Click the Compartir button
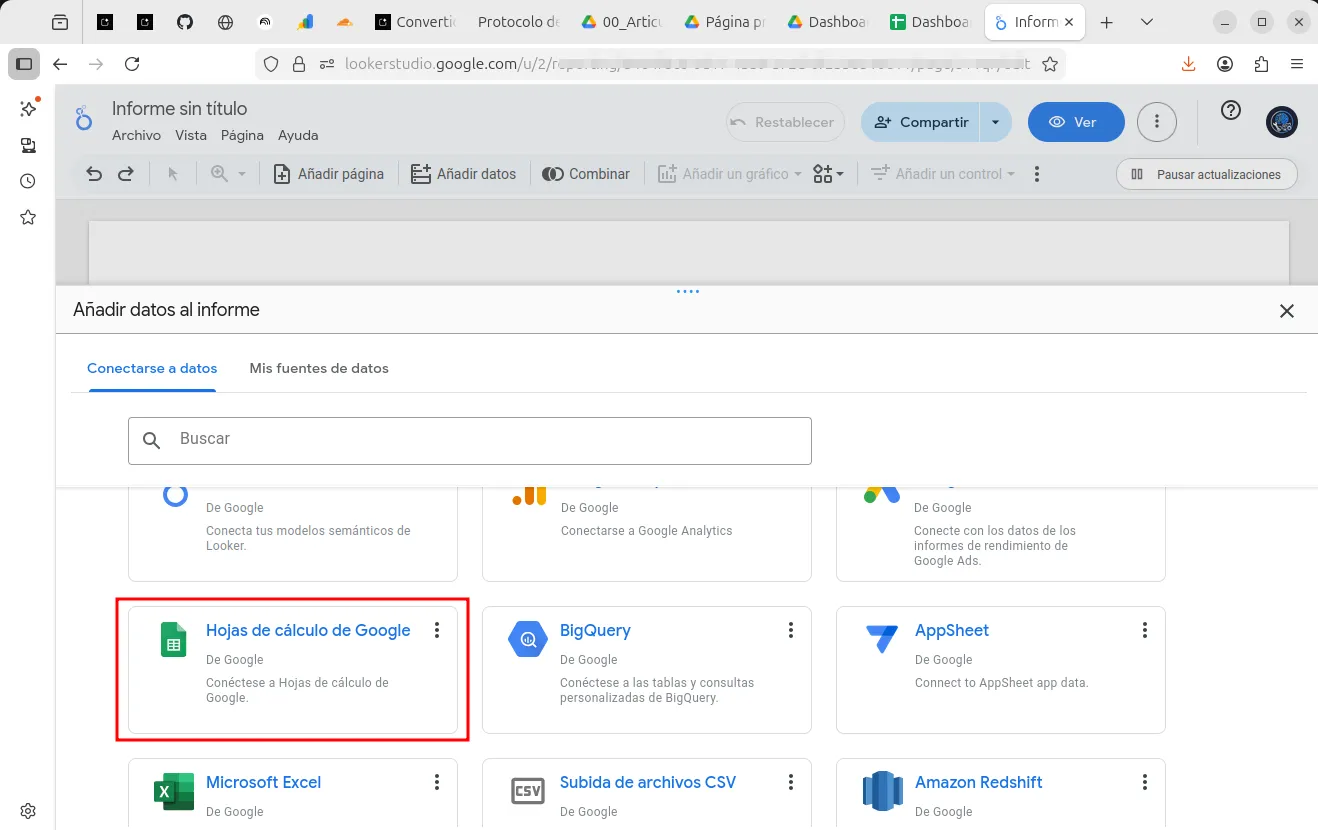The image size is (1318, 830). [921, 122]
